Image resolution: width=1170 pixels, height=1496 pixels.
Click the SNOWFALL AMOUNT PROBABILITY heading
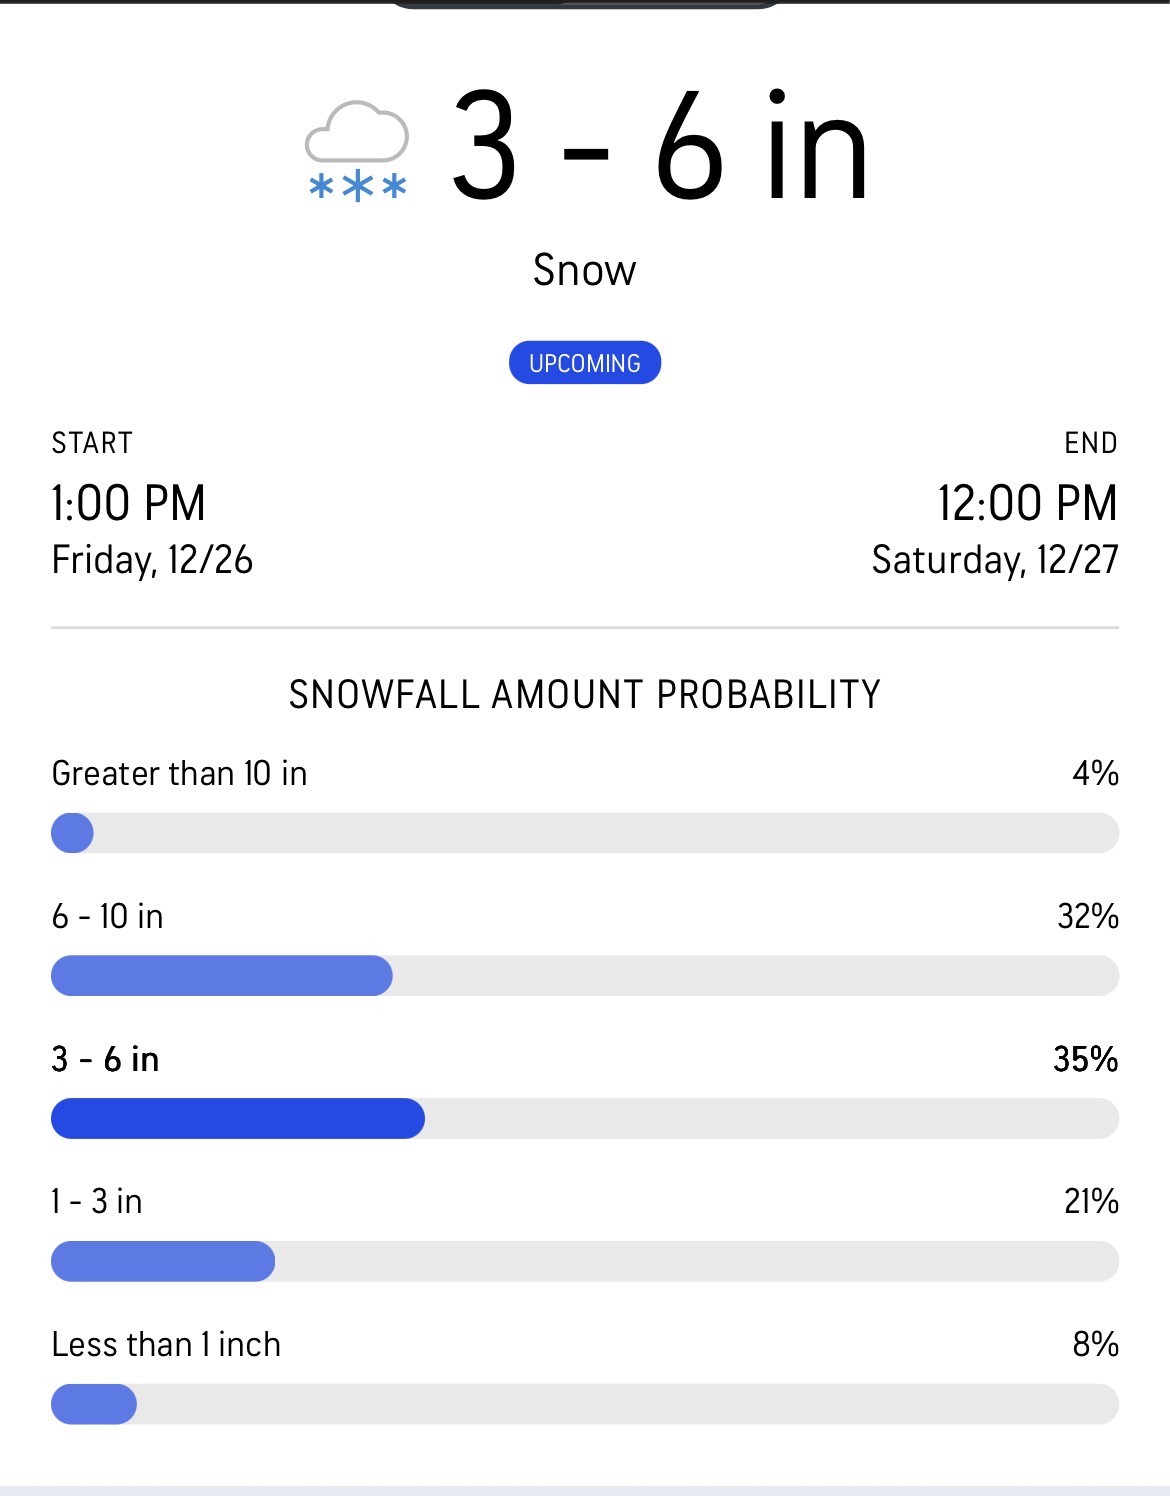585,695
